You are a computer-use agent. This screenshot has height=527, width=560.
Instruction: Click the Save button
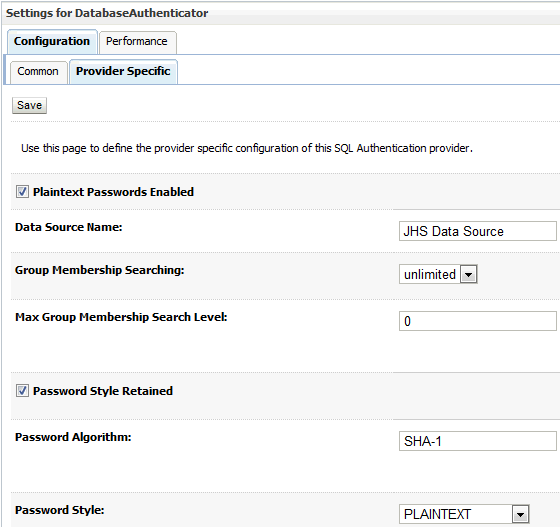pos(29,105)
